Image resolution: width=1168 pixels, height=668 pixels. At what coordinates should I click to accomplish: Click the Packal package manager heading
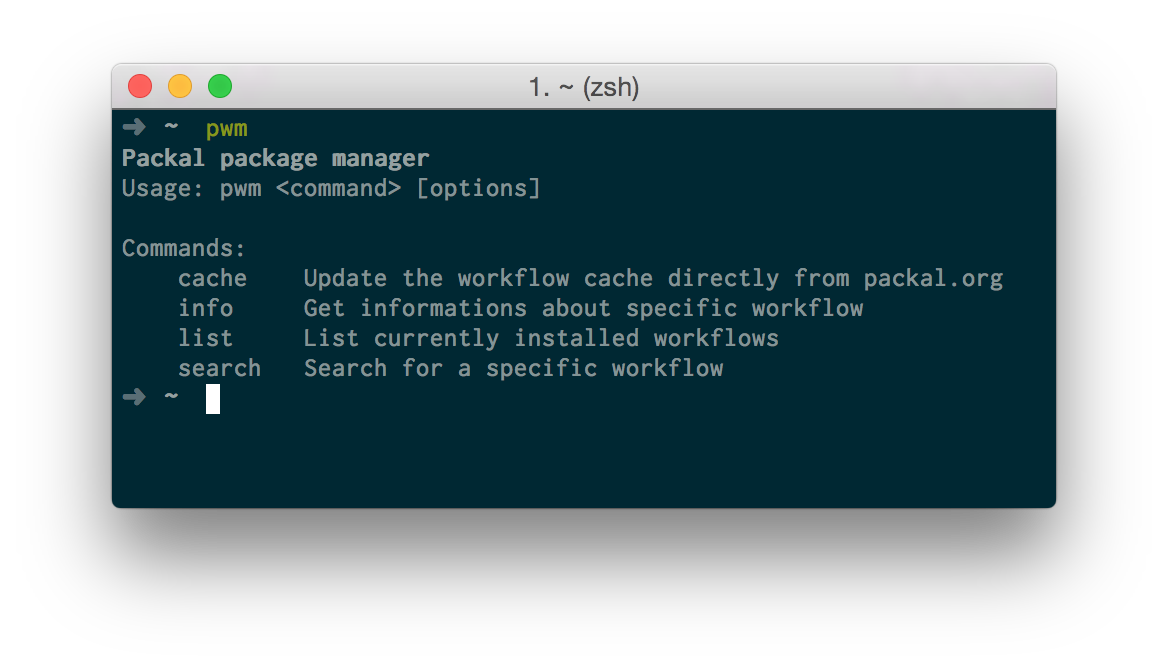[275, 158]
